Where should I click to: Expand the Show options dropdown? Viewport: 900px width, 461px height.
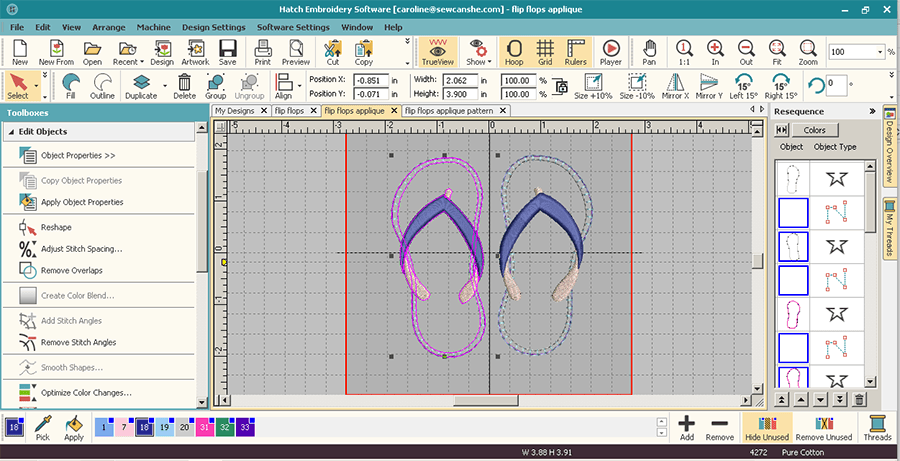tap(478, 52)
